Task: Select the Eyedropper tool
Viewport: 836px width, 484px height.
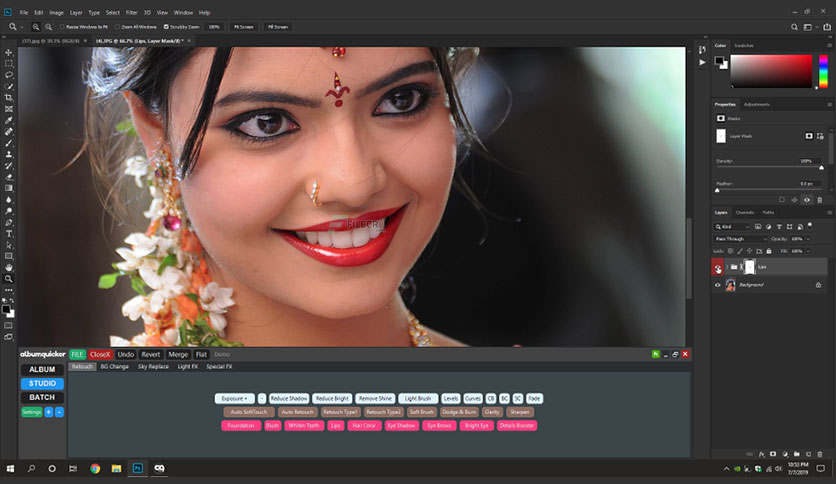Action: (9, 120)
